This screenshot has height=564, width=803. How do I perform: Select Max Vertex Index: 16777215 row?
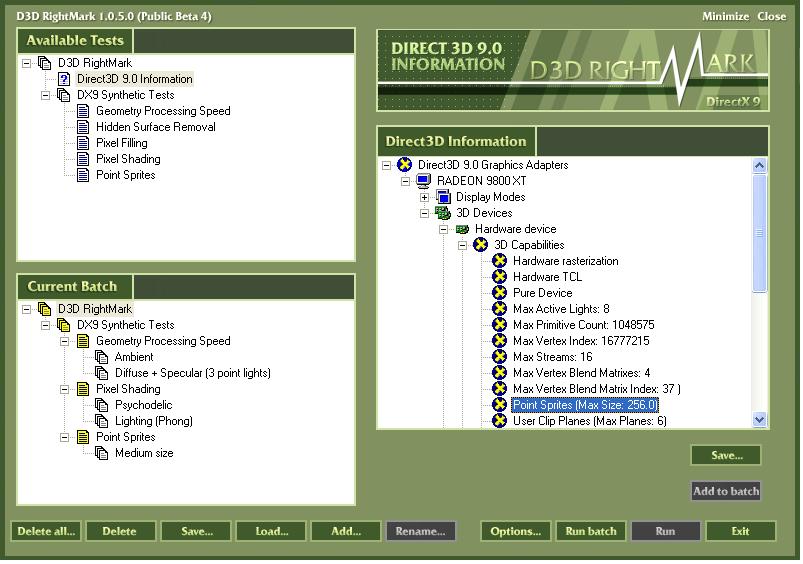click(x=581, y=341)
